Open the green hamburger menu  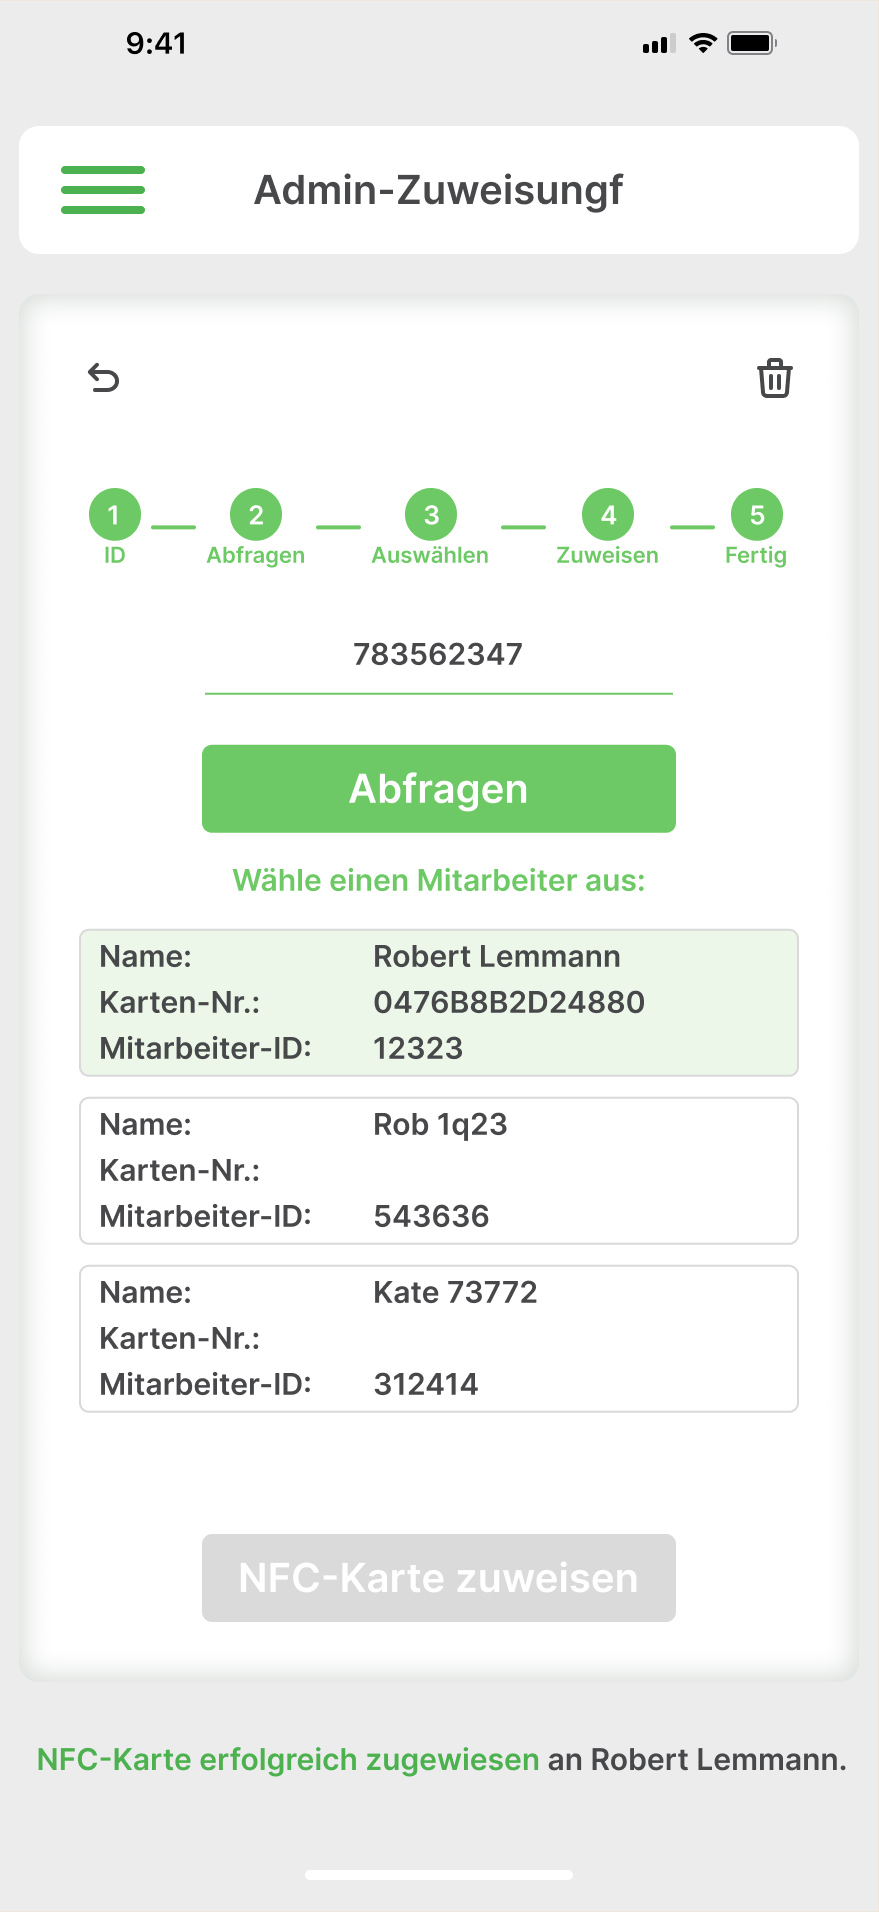click(103, 190)
